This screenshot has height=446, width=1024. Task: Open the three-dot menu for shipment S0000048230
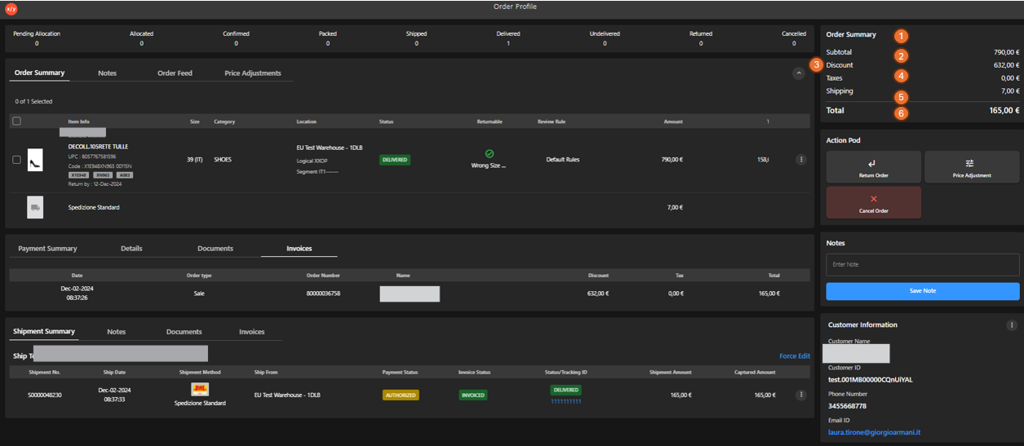point(801,394)
